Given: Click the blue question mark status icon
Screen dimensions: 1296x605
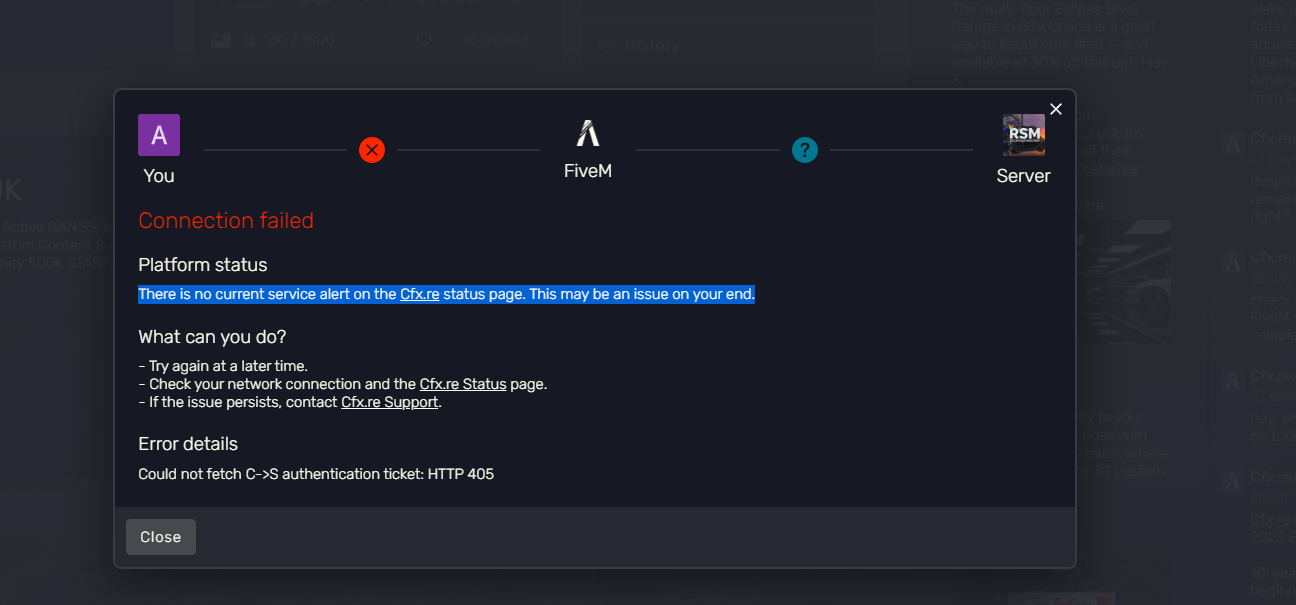Looking at the screenshot, I should 805,150.
